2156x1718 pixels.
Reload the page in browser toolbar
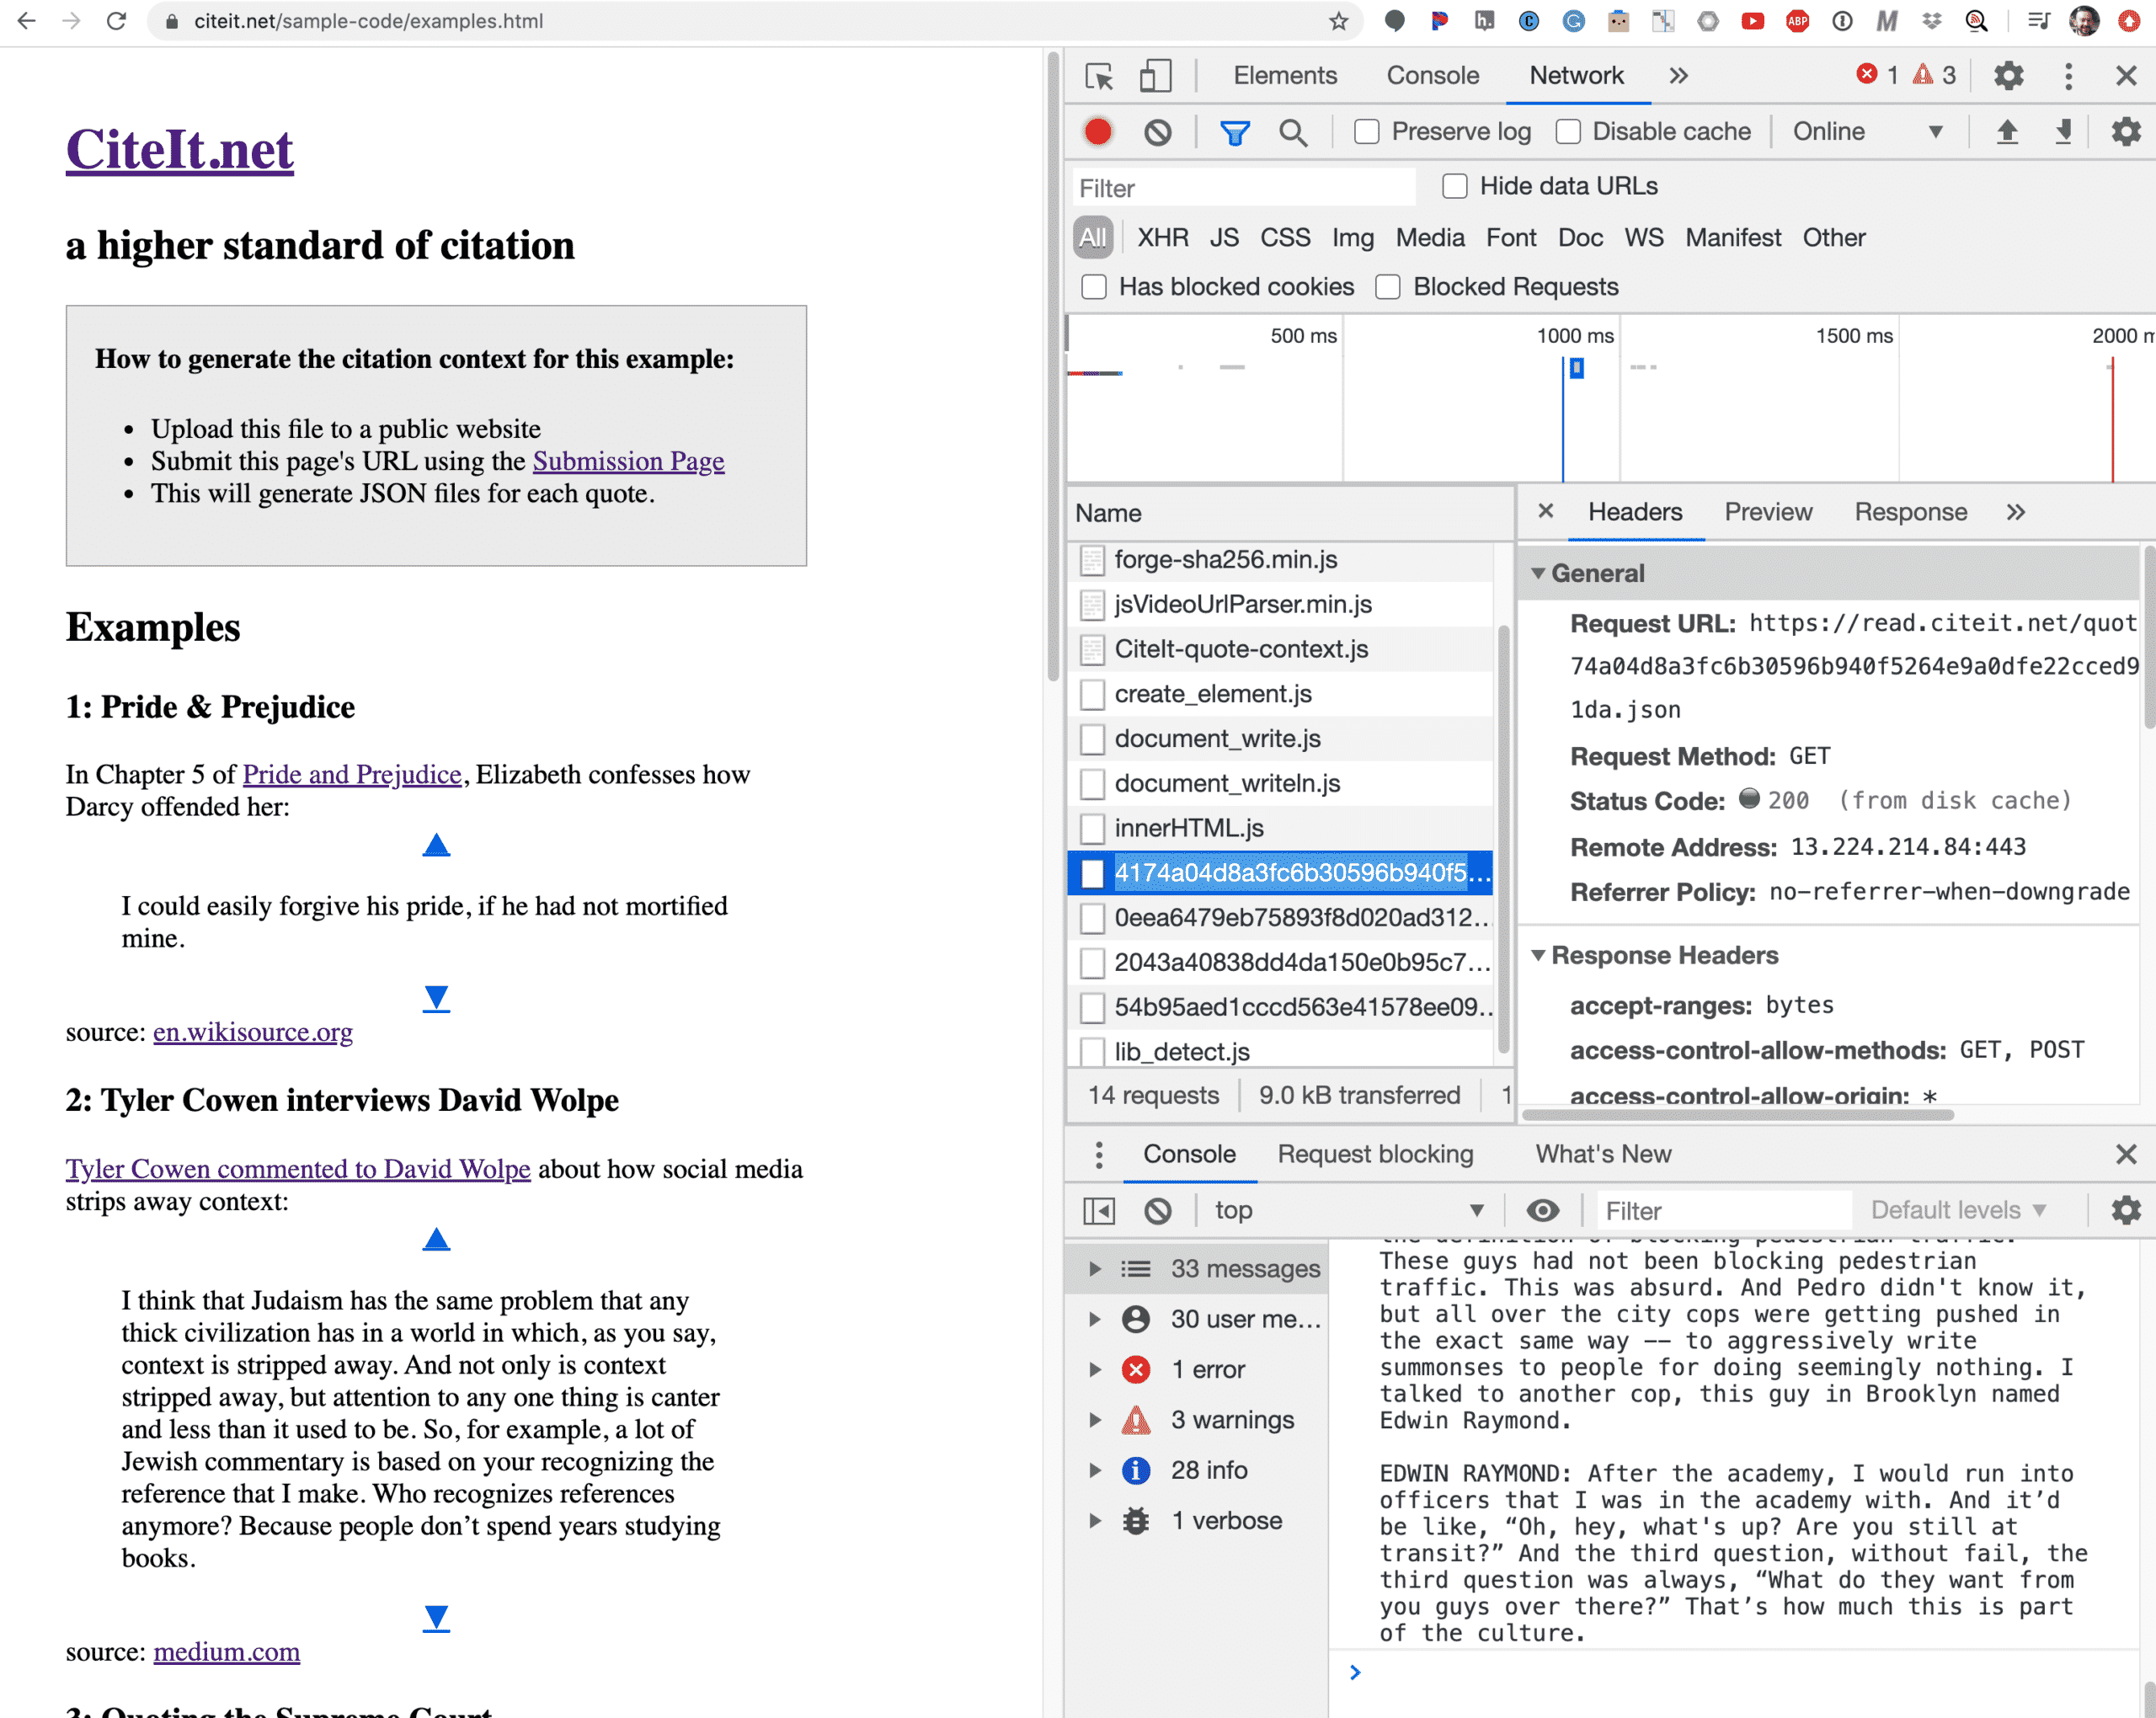(116, 21)
